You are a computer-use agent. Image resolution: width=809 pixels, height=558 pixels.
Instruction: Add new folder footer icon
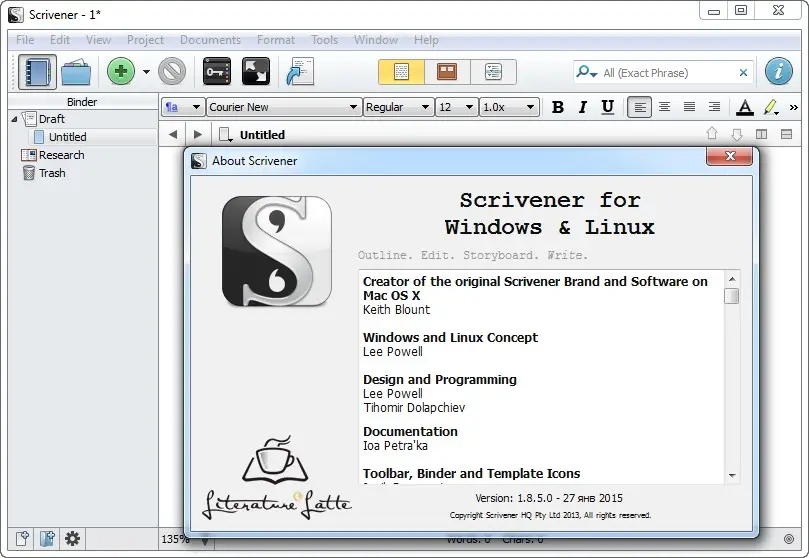[47, 539]
